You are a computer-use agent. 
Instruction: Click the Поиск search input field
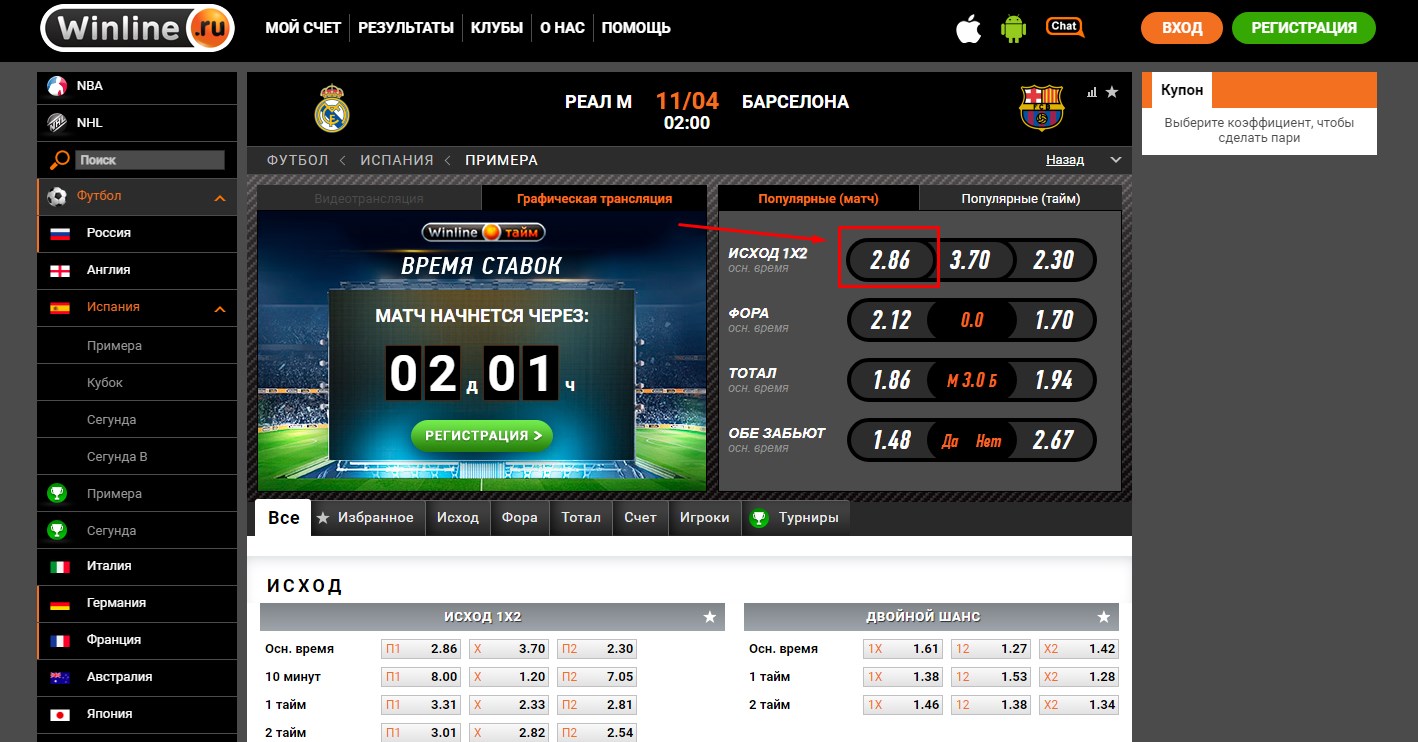150,160
